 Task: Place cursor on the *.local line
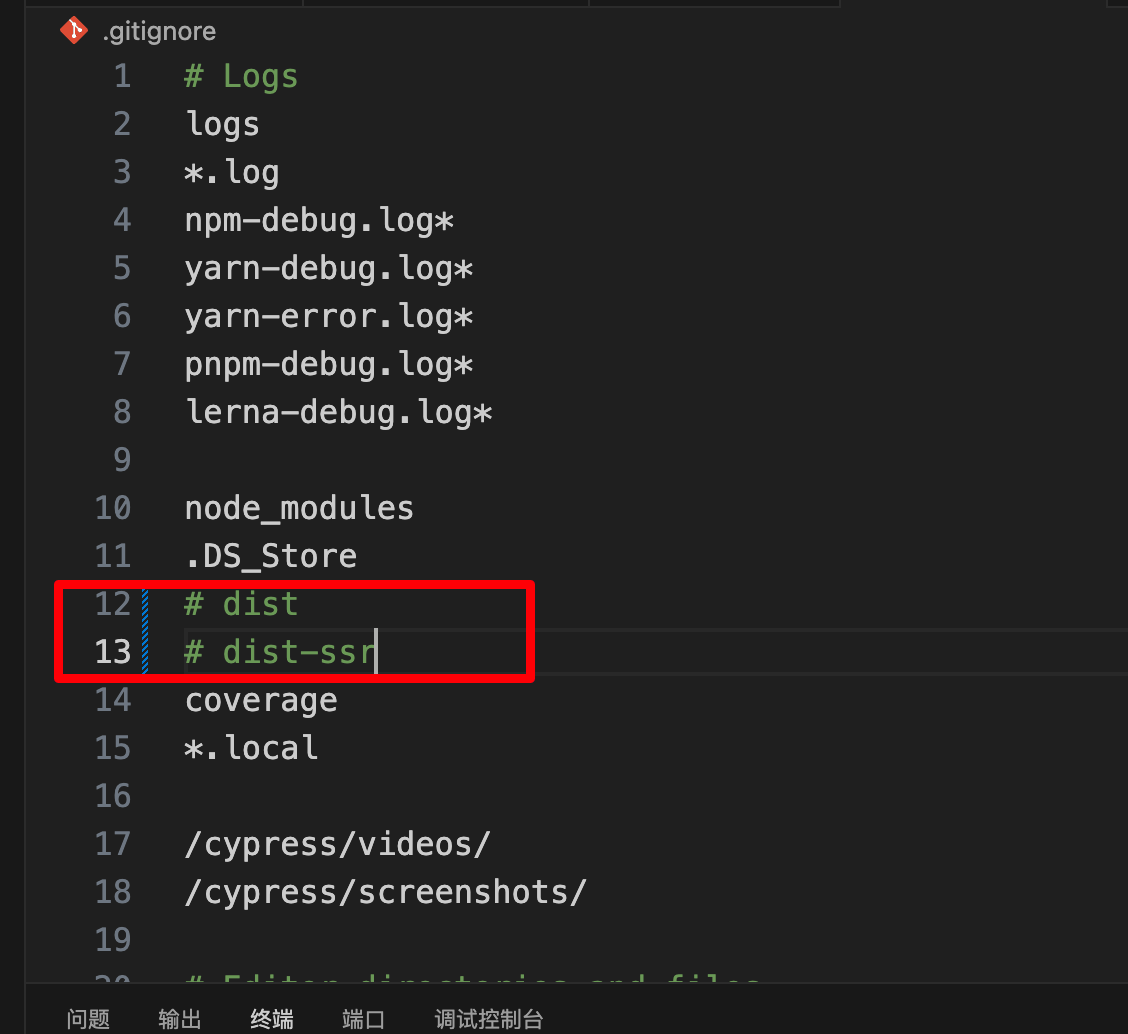252,748
